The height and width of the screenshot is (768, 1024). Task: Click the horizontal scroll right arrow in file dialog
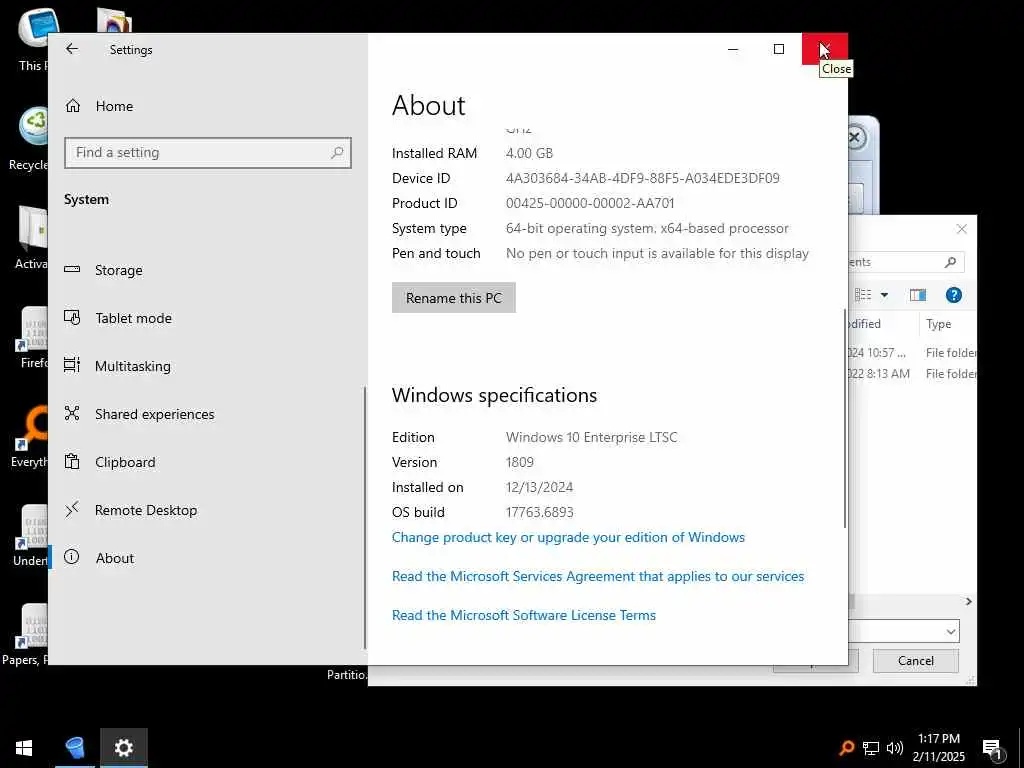pos(968,601)
